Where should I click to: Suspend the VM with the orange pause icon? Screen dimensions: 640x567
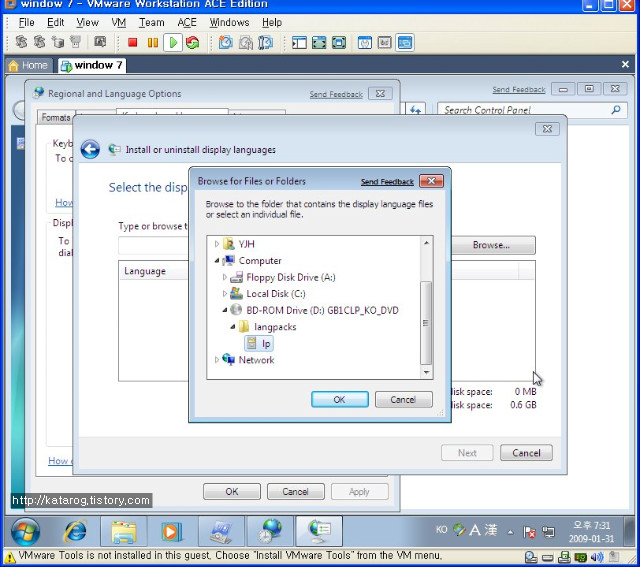[x=153, y=42]
